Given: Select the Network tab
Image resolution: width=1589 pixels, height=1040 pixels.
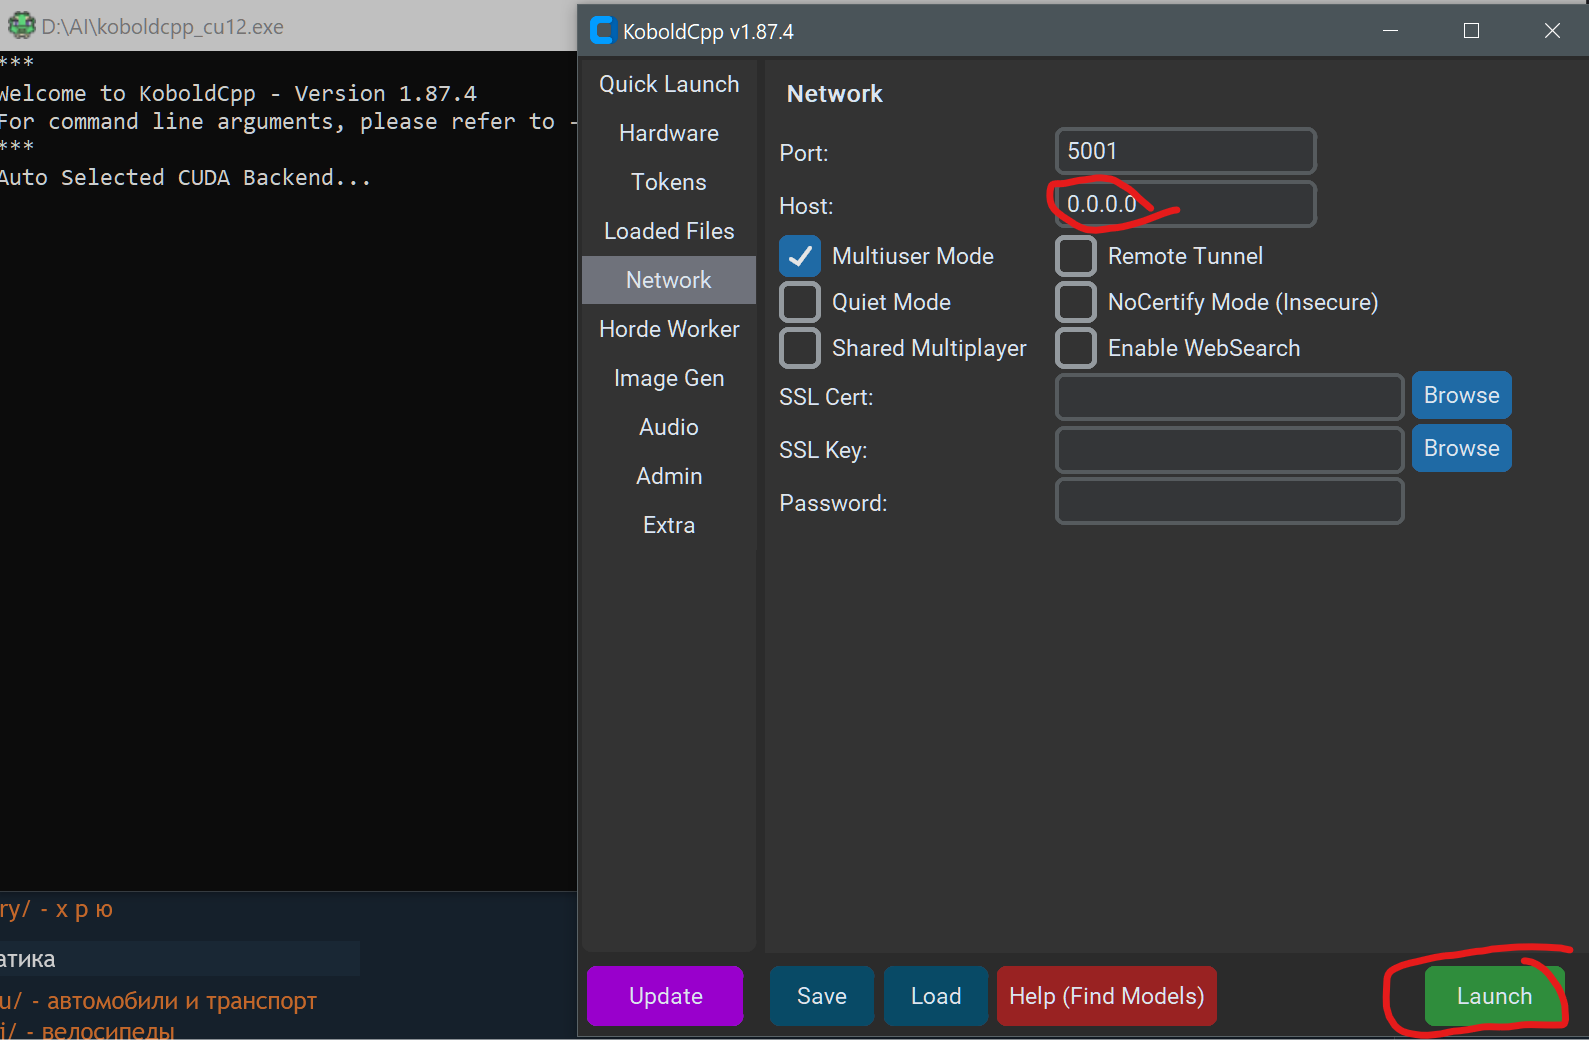Looking at the screenshot, I should coord(669,280).
